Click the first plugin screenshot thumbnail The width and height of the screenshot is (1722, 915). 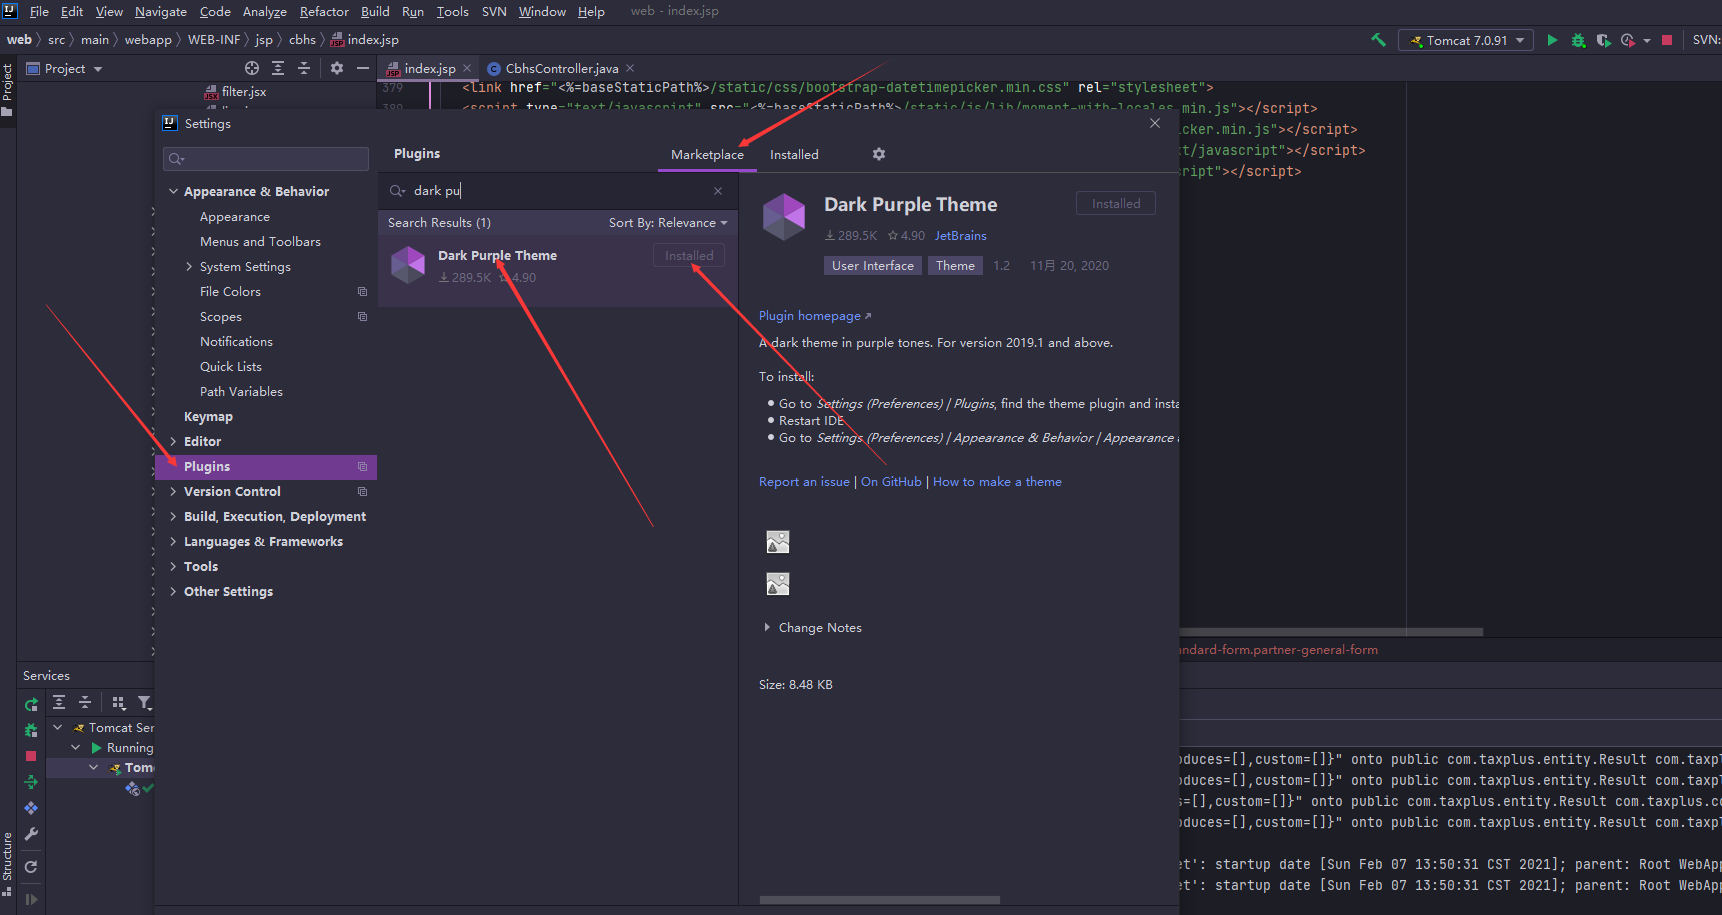(x=778, y=542)
